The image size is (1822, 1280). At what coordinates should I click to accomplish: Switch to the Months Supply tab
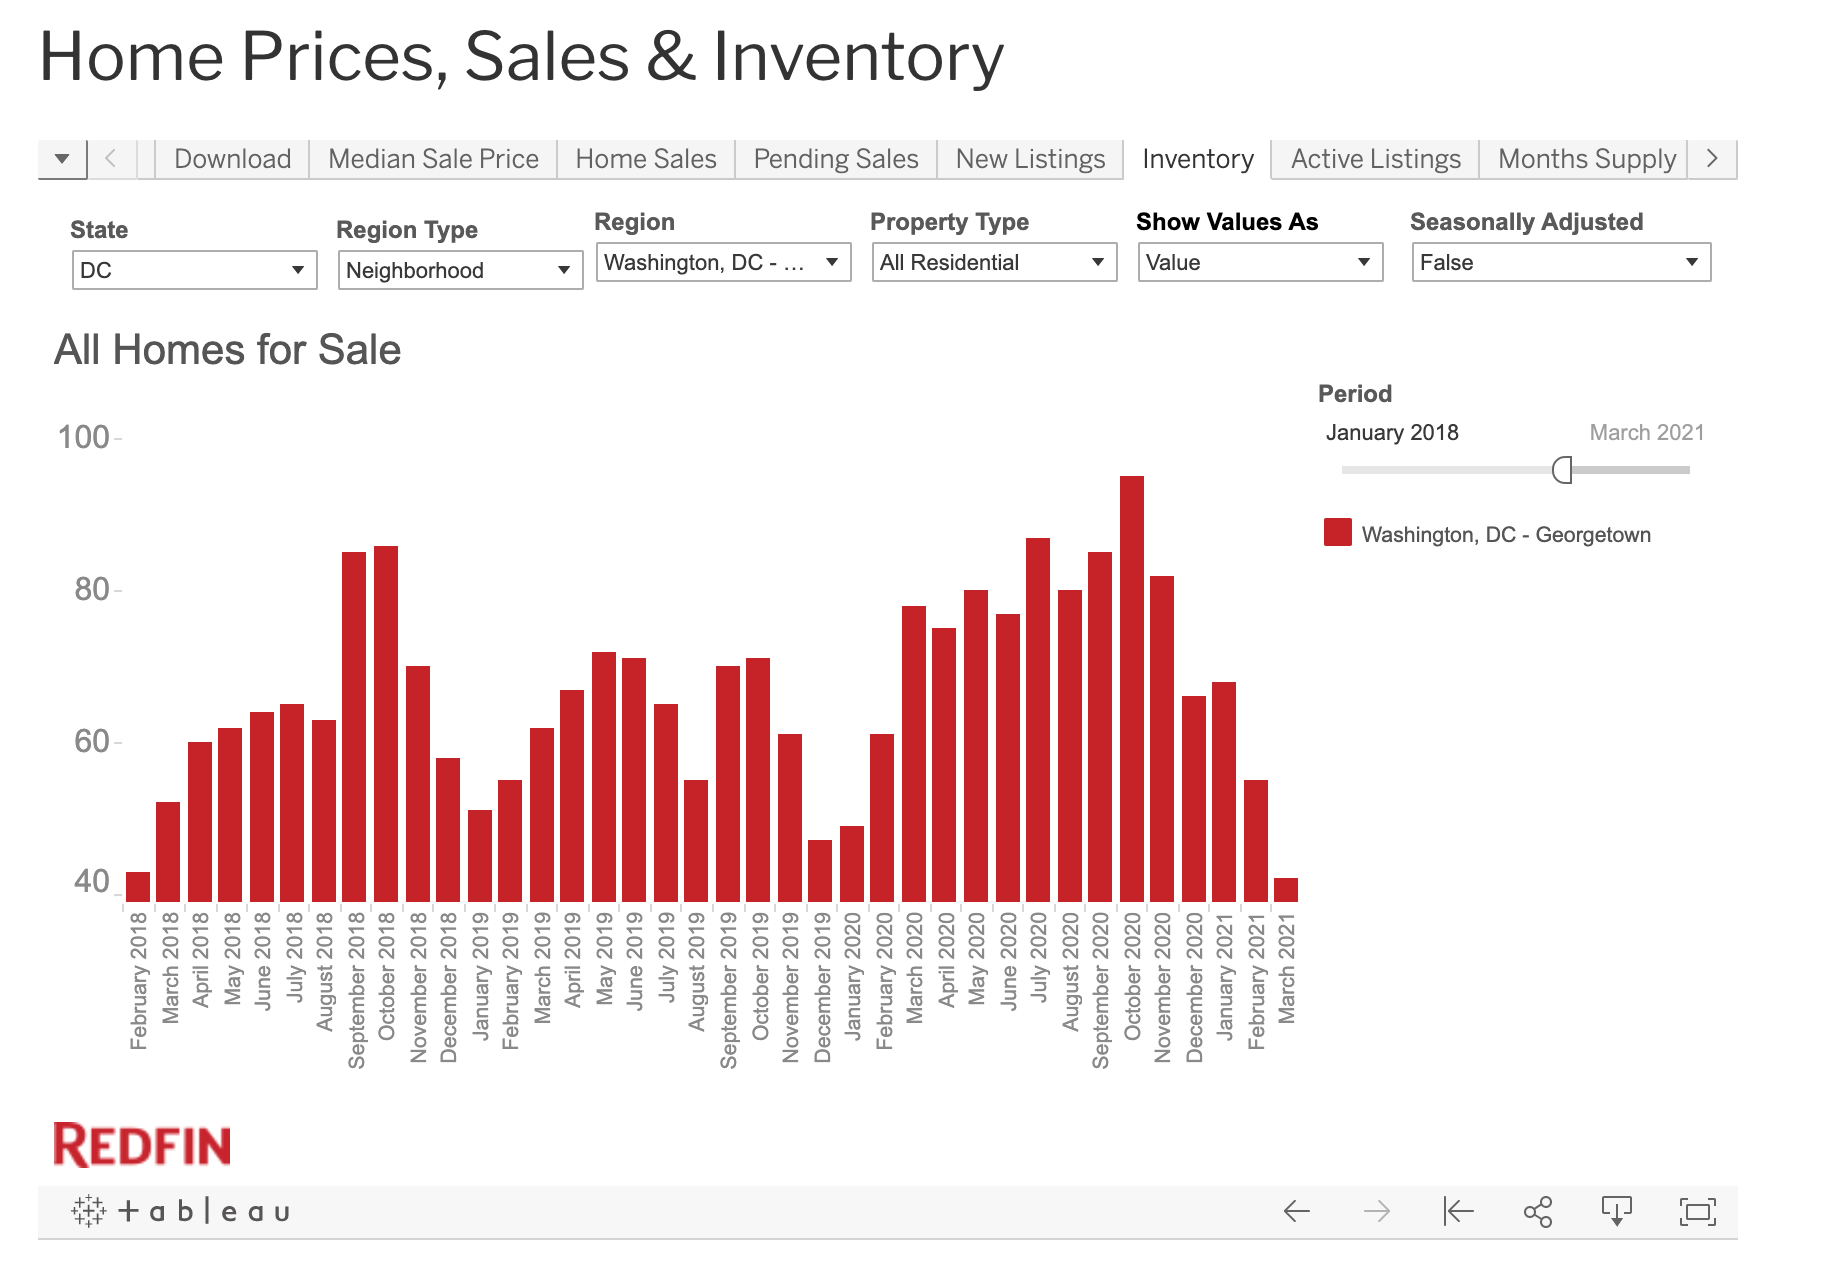(1586, 159)
